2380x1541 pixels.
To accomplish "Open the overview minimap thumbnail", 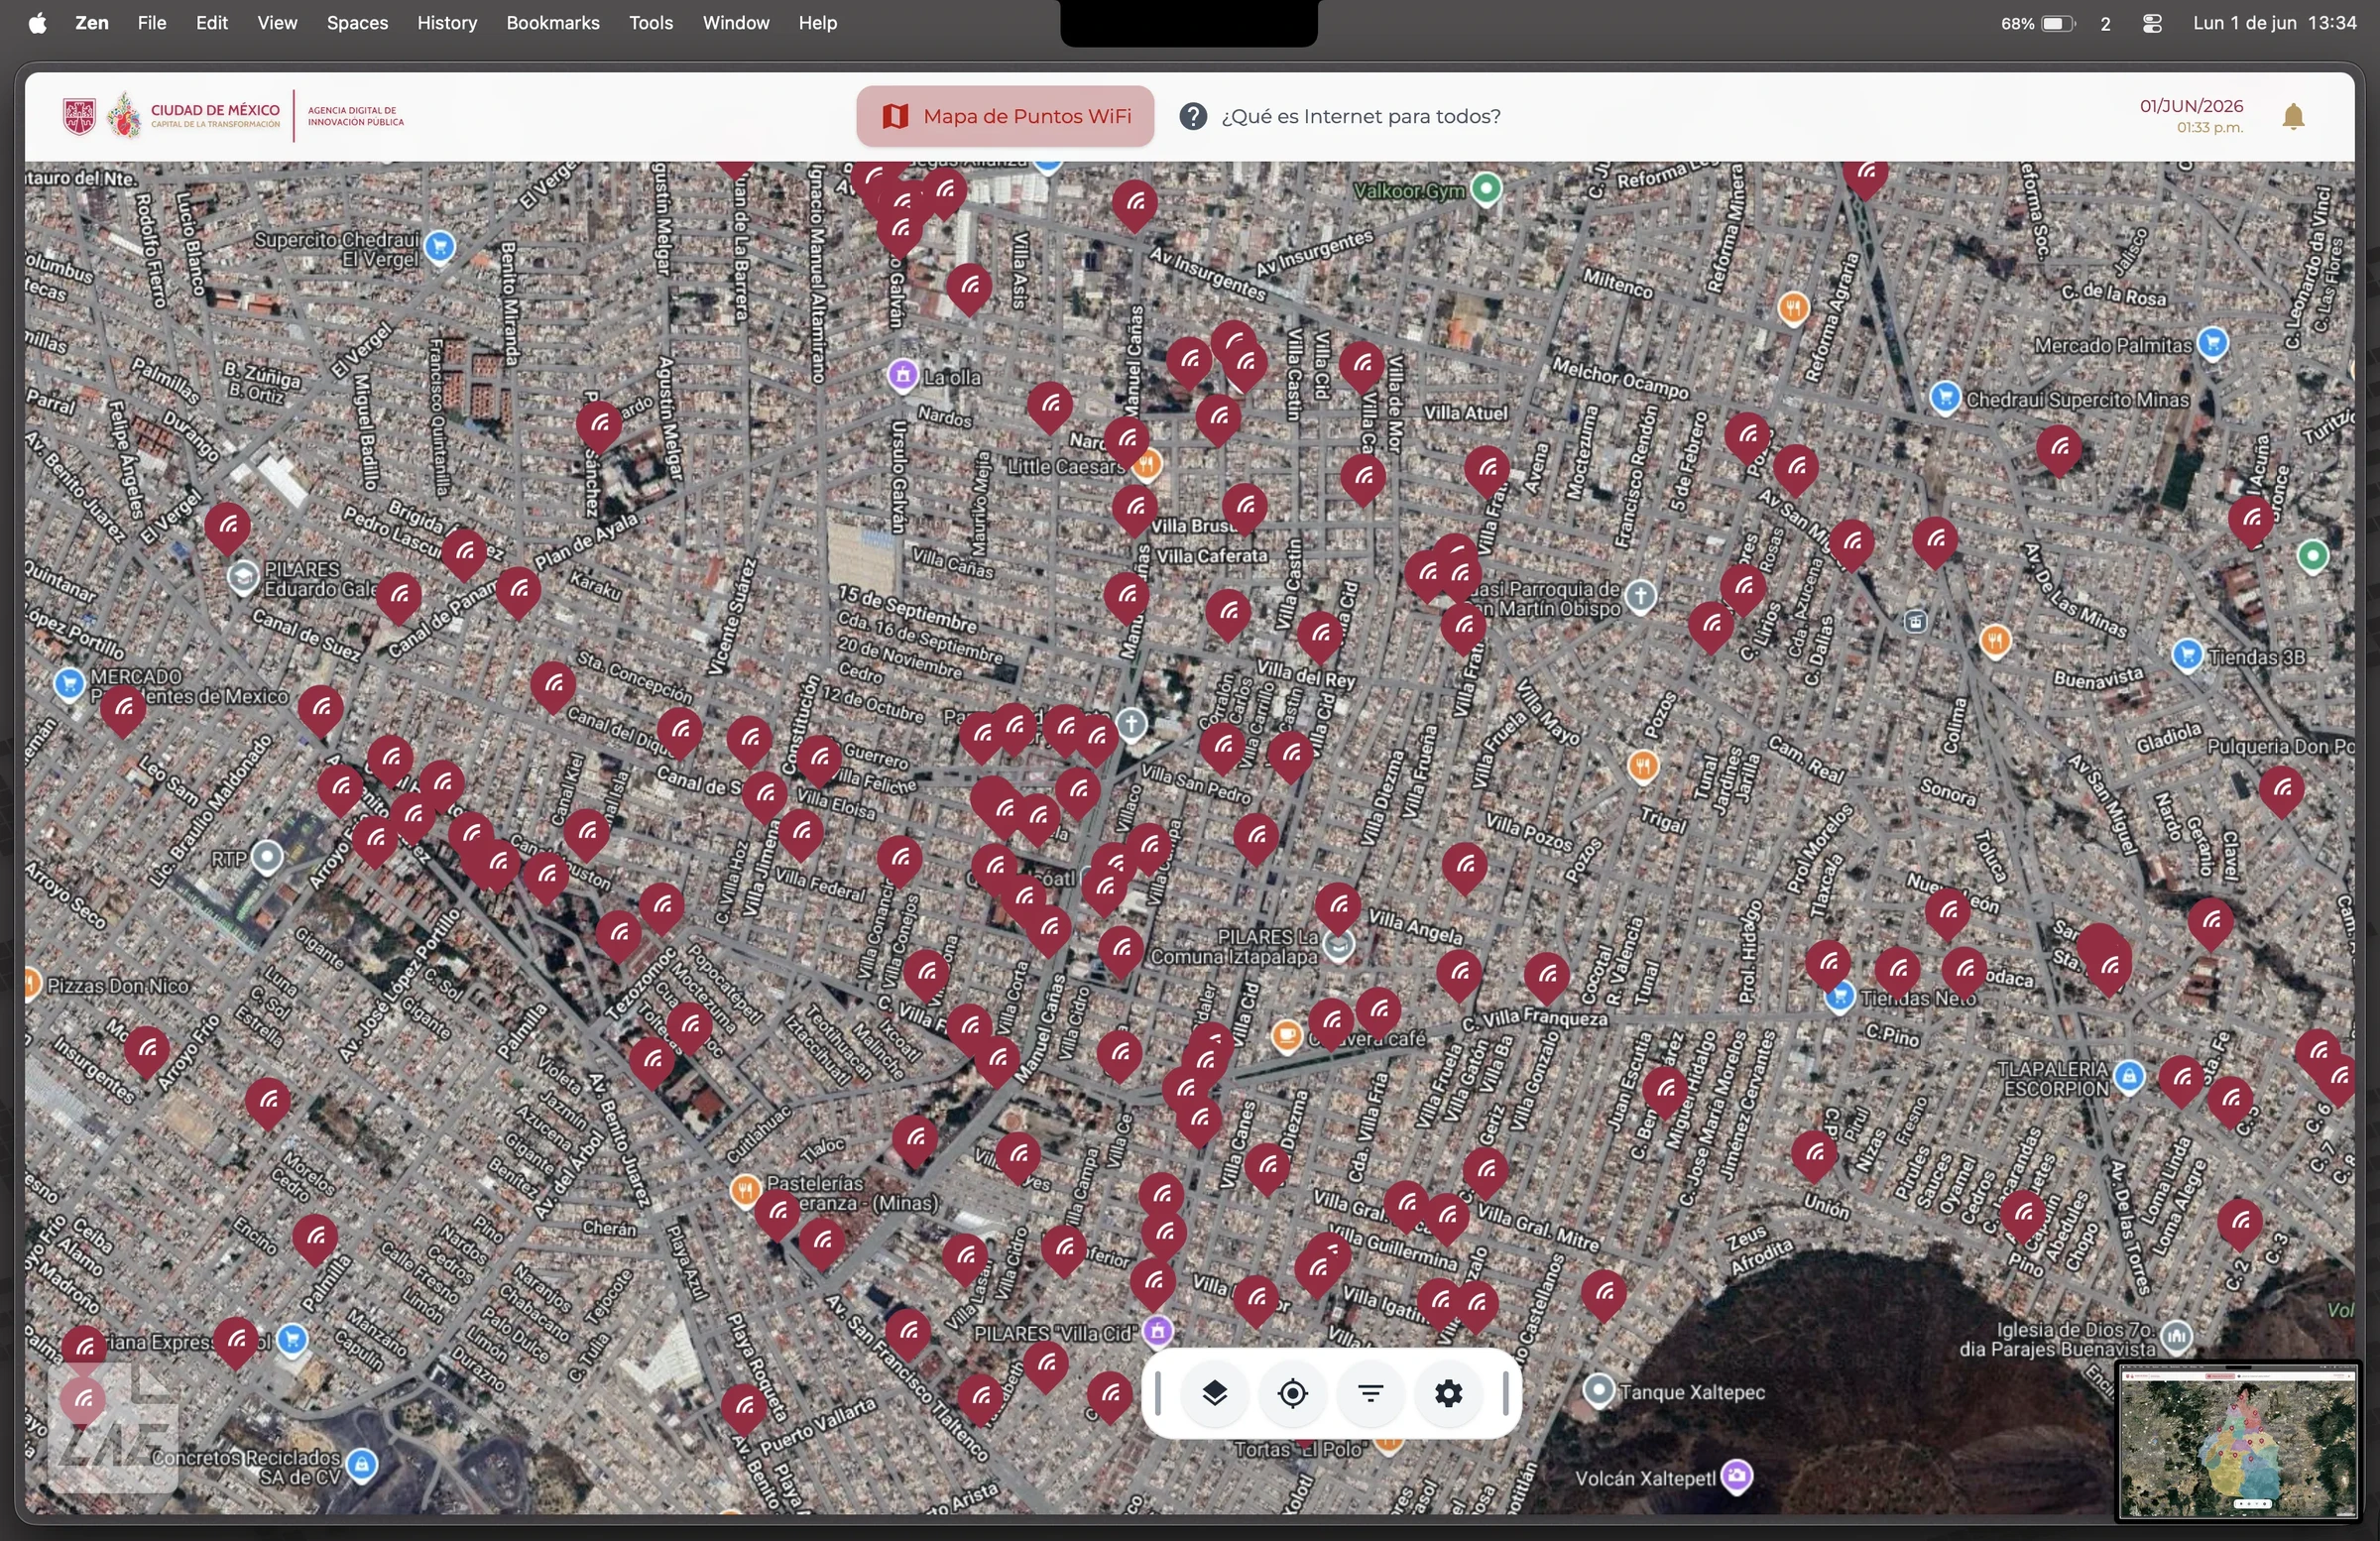I will 2238,1443.
